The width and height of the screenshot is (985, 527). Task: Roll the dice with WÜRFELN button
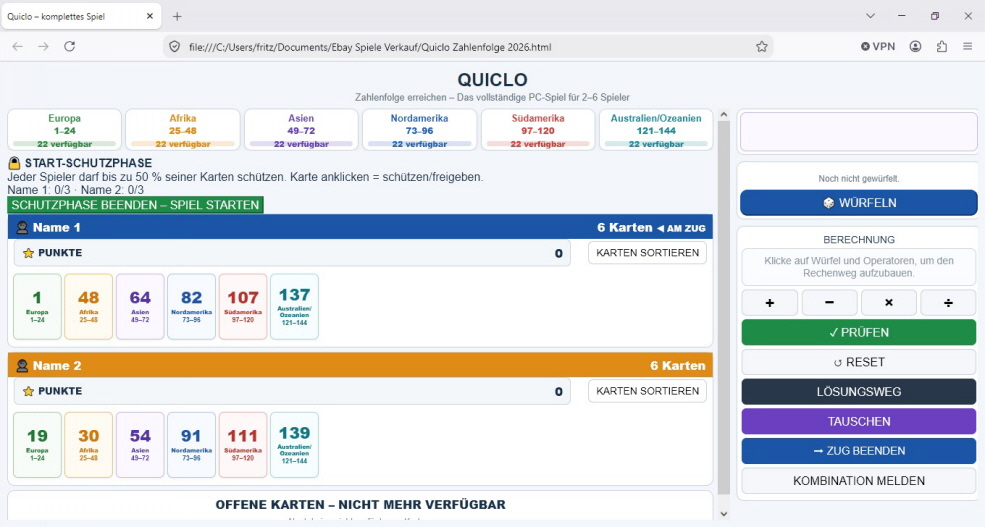tap(859, 203)
